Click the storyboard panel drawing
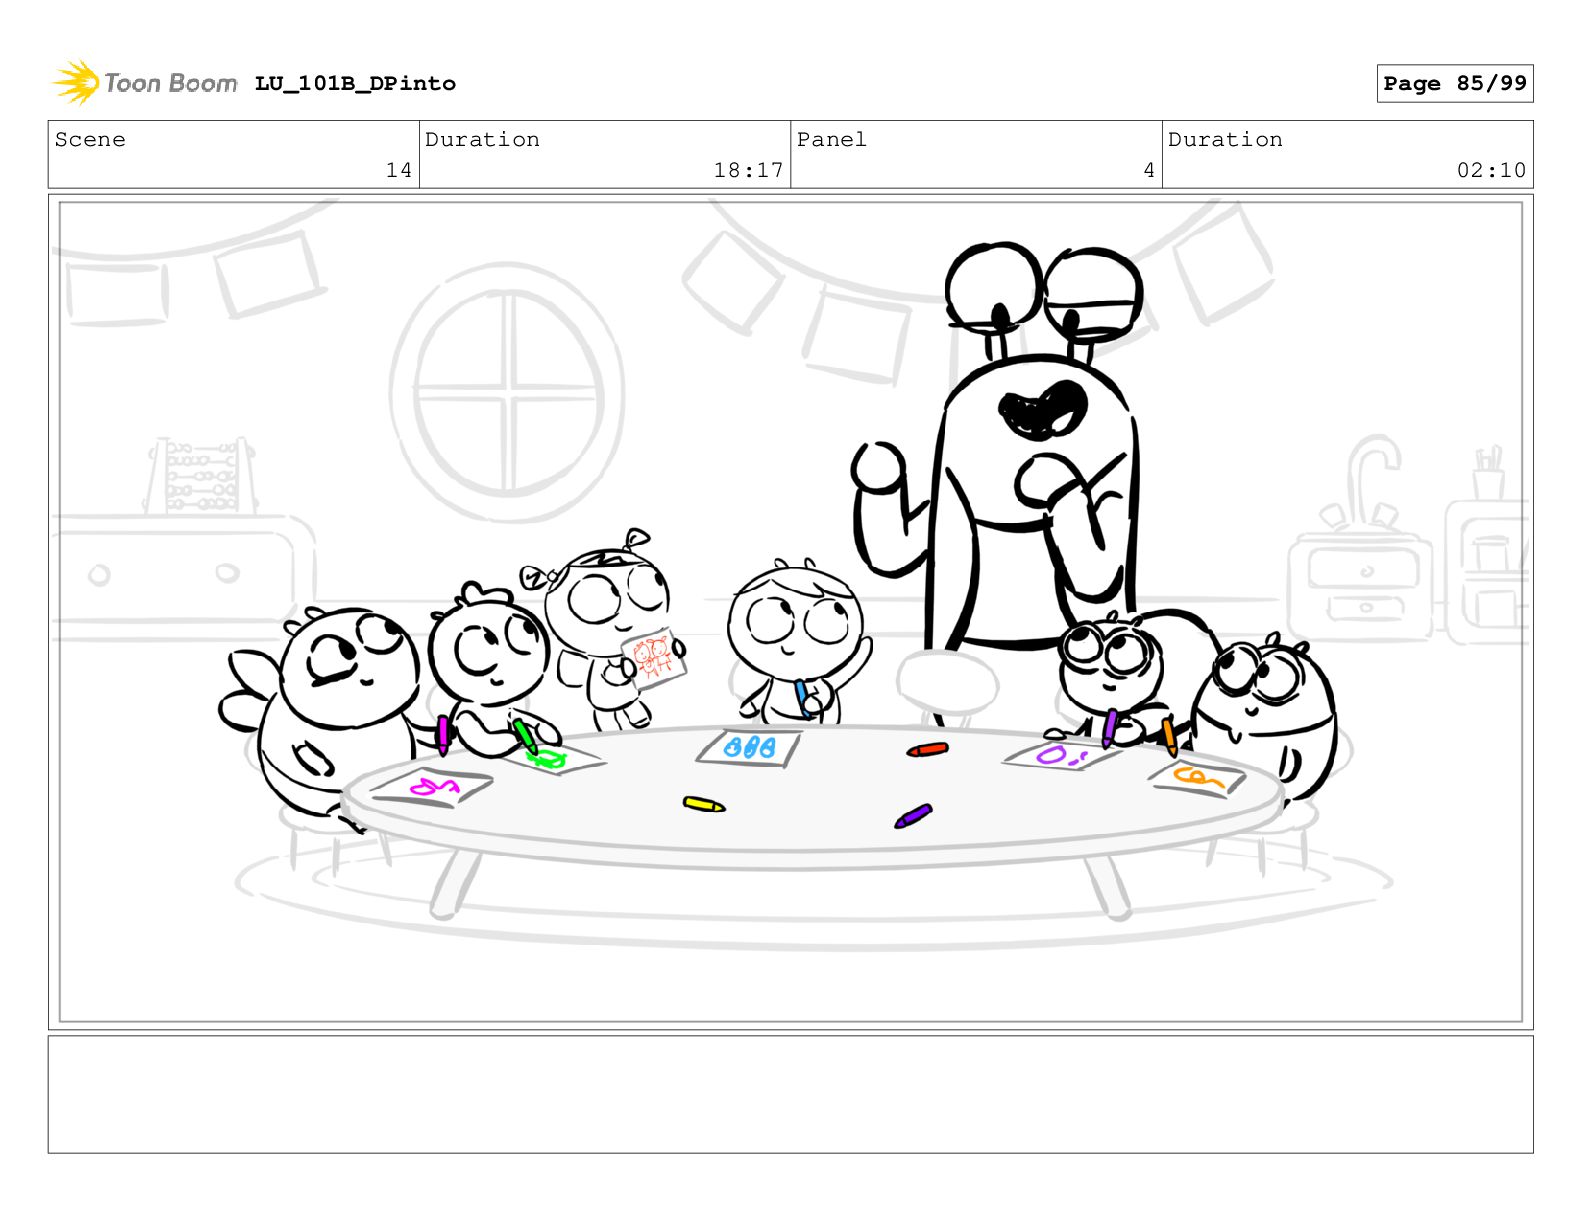The width and height of the screenshot is (1582, 1225). pyautogui.click(x=790, y=612)
